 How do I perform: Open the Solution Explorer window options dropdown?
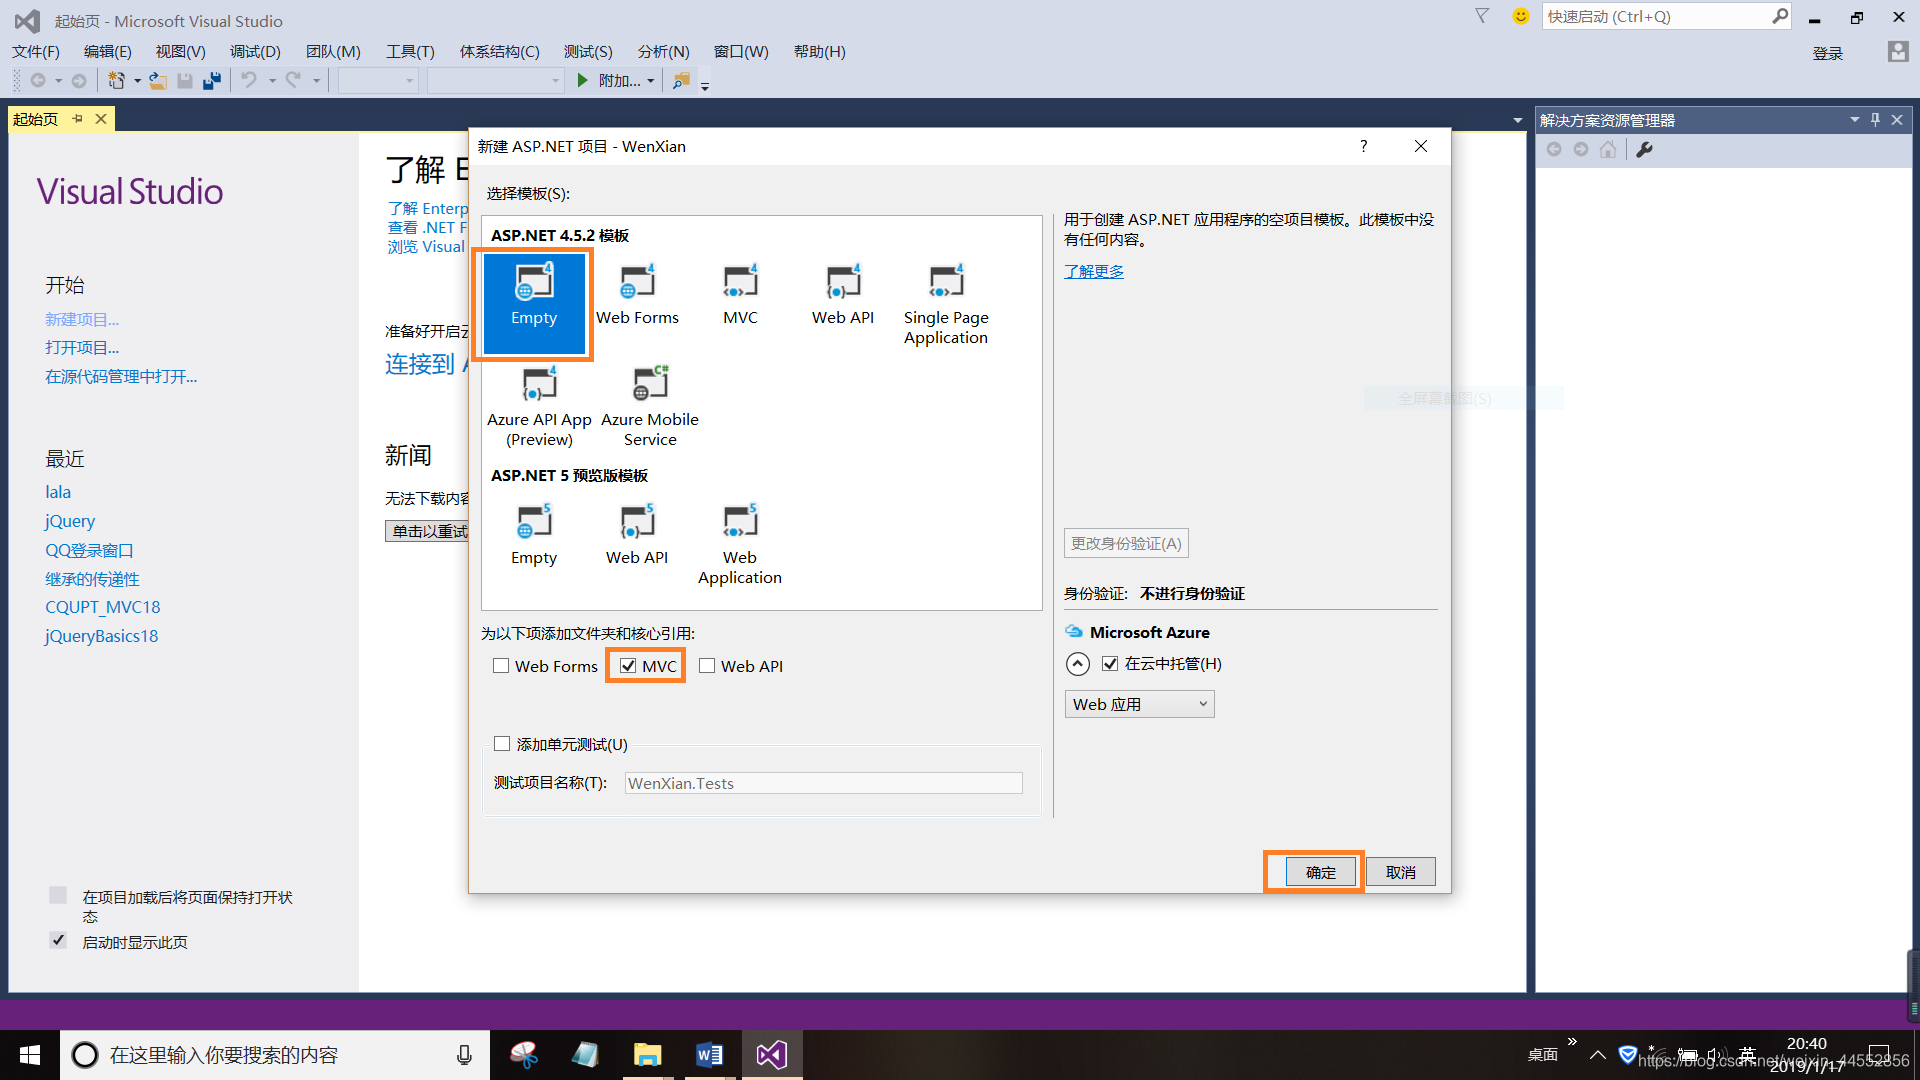click(1854, 120)
